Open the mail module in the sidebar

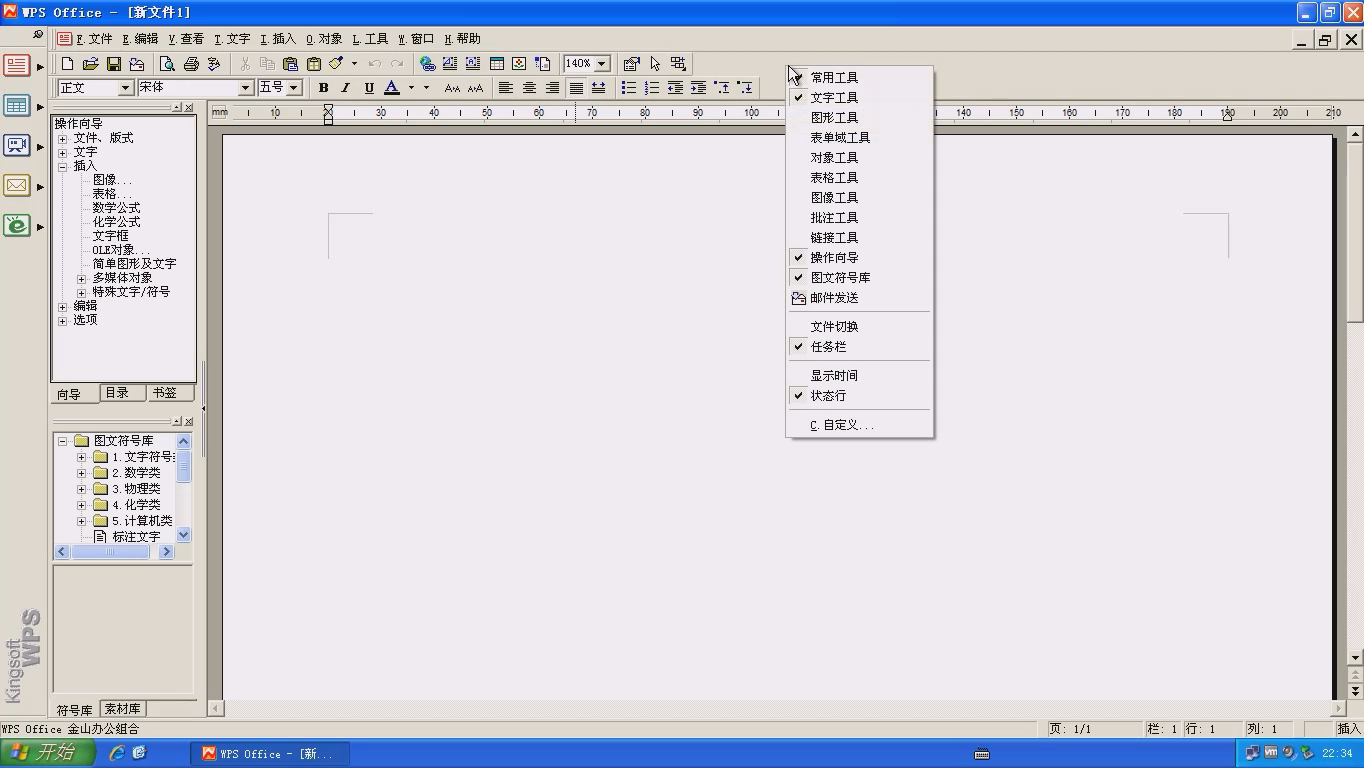coord(16,186)
